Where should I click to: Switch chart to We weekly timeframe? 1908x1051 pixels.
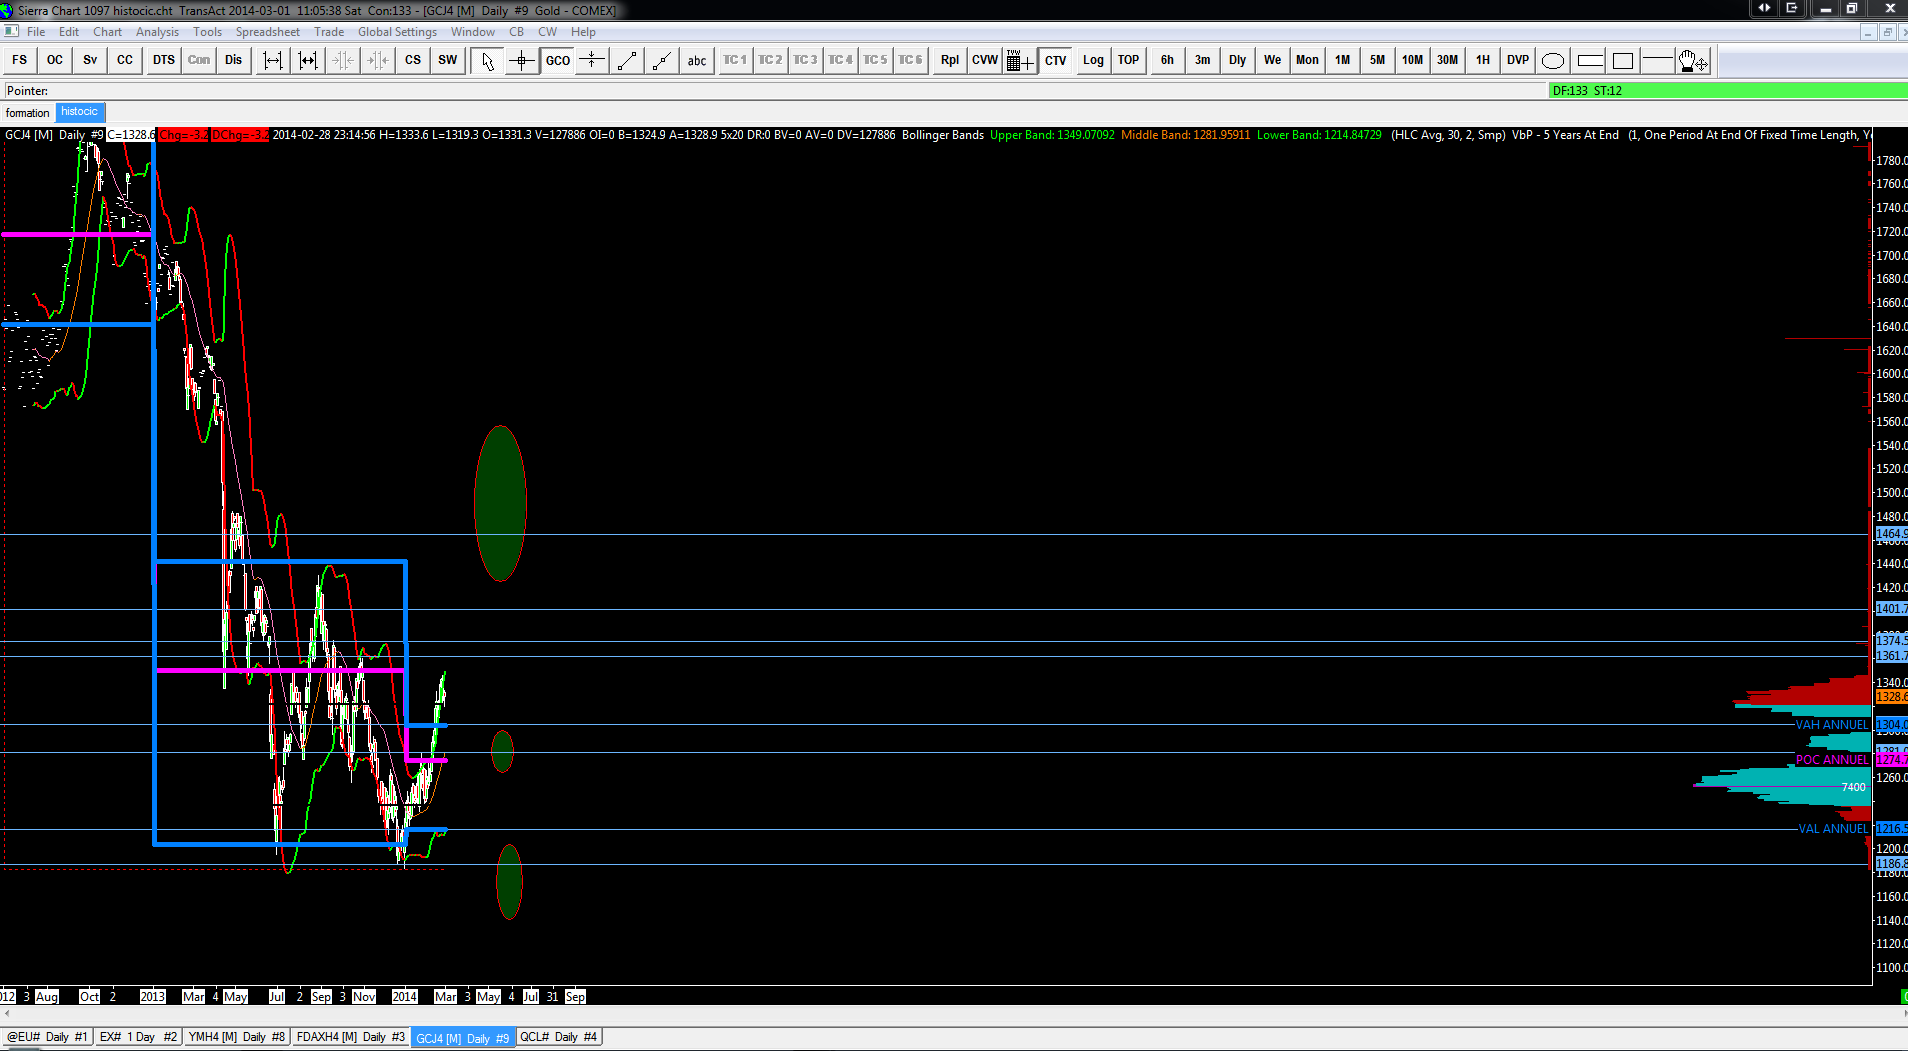(1272, 60)
